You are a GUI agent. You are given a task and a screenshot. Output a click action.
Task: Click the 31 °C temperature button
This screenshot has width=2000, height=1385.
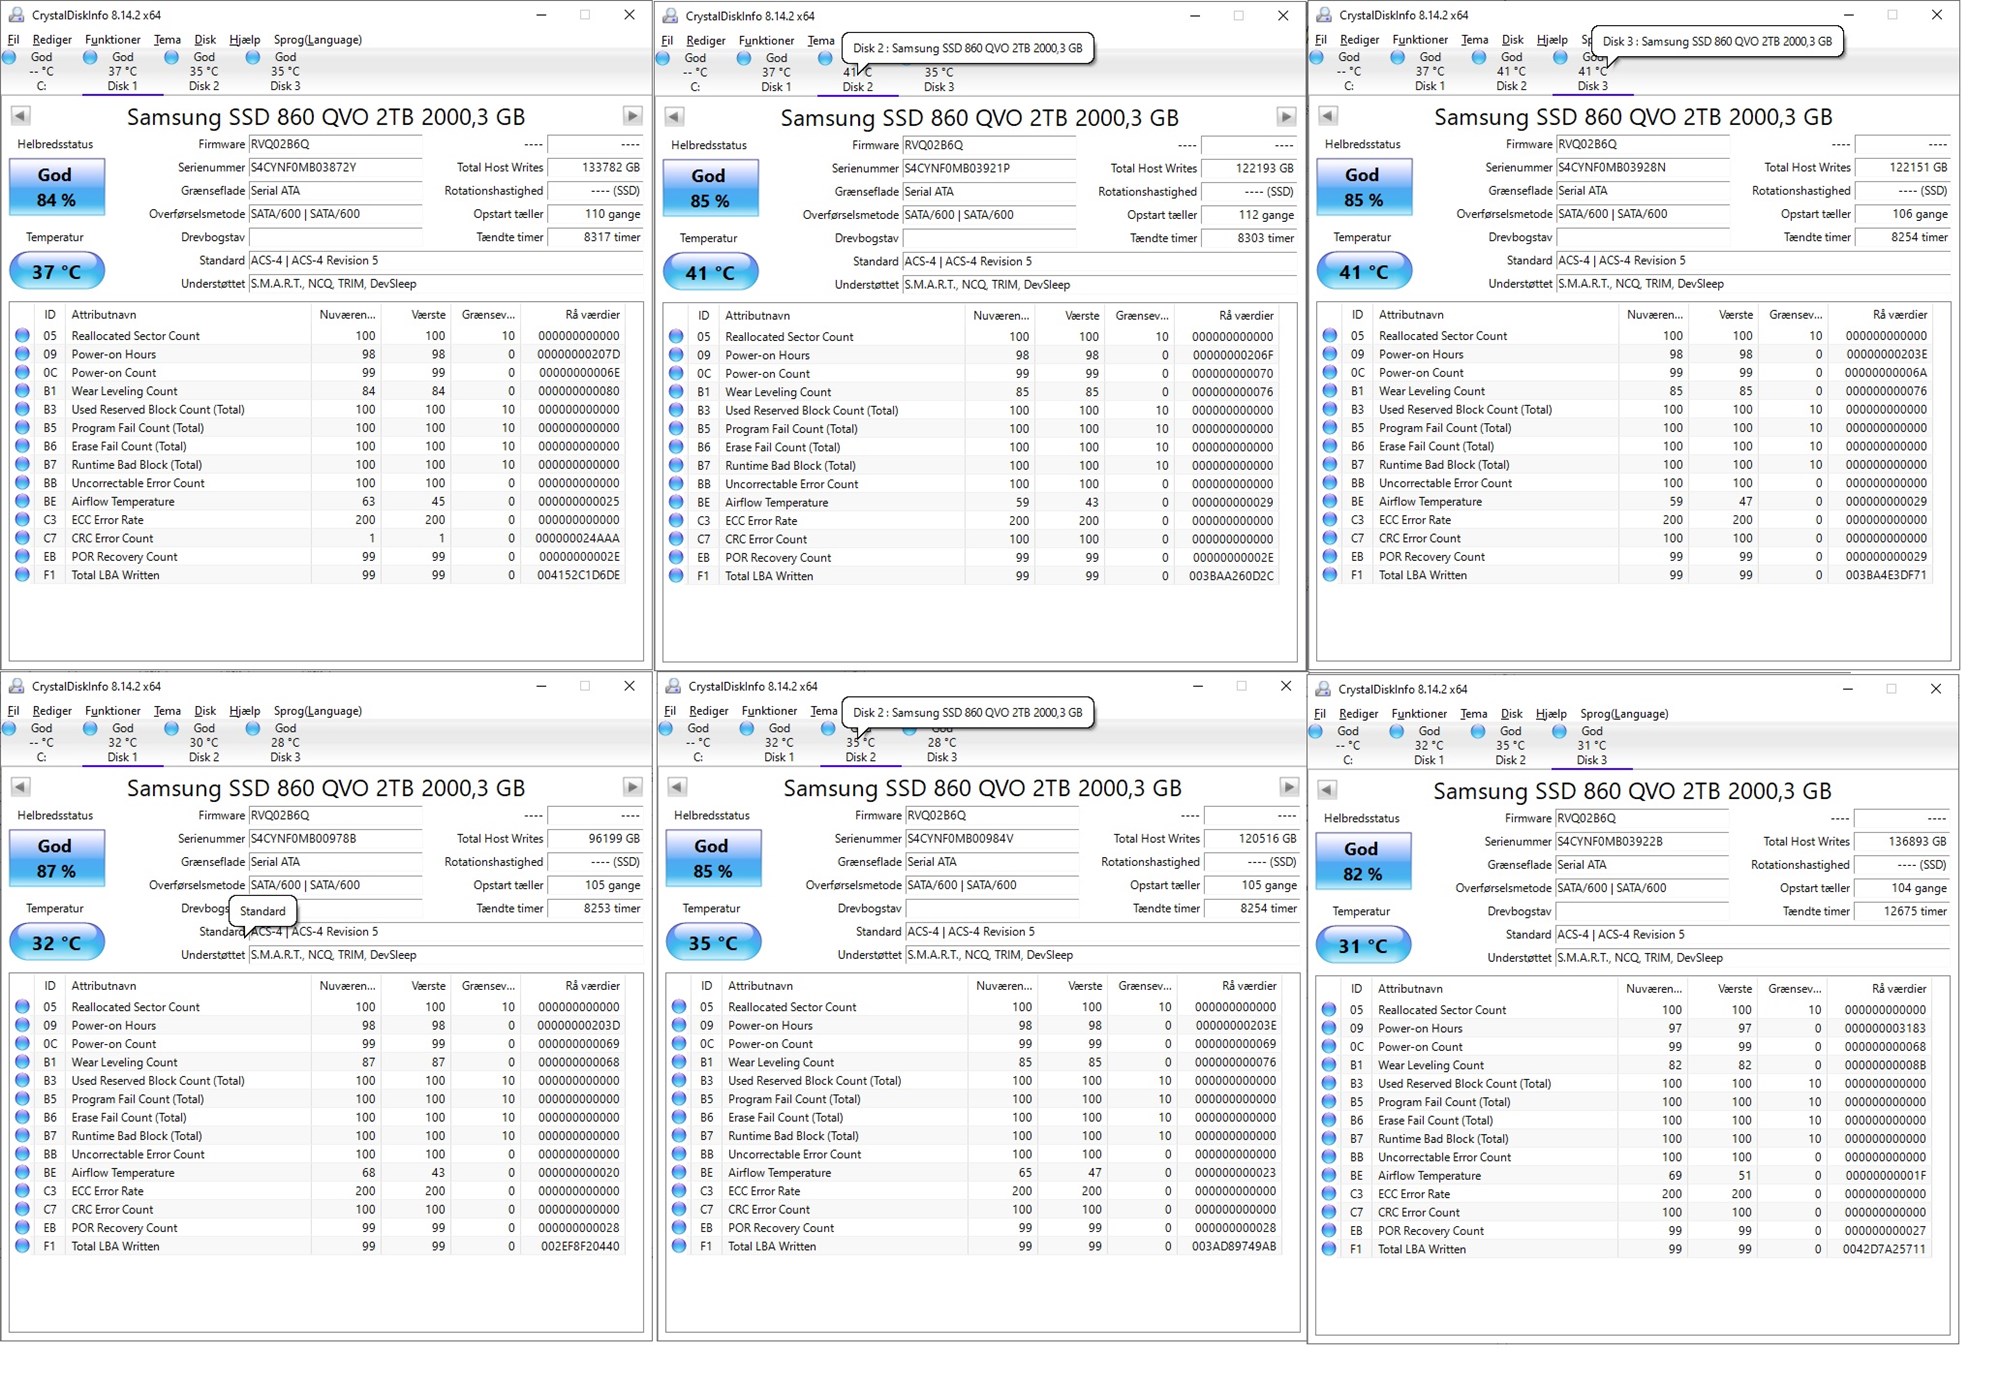(1362, 945)
